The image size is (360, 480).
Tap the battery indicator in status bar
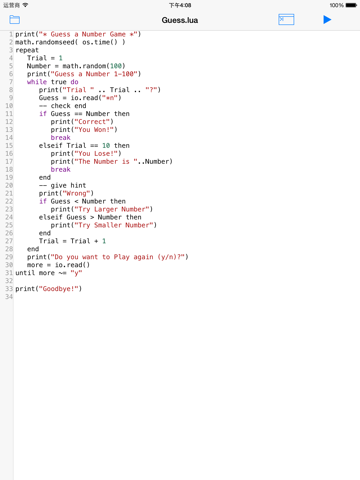[351, 5]
